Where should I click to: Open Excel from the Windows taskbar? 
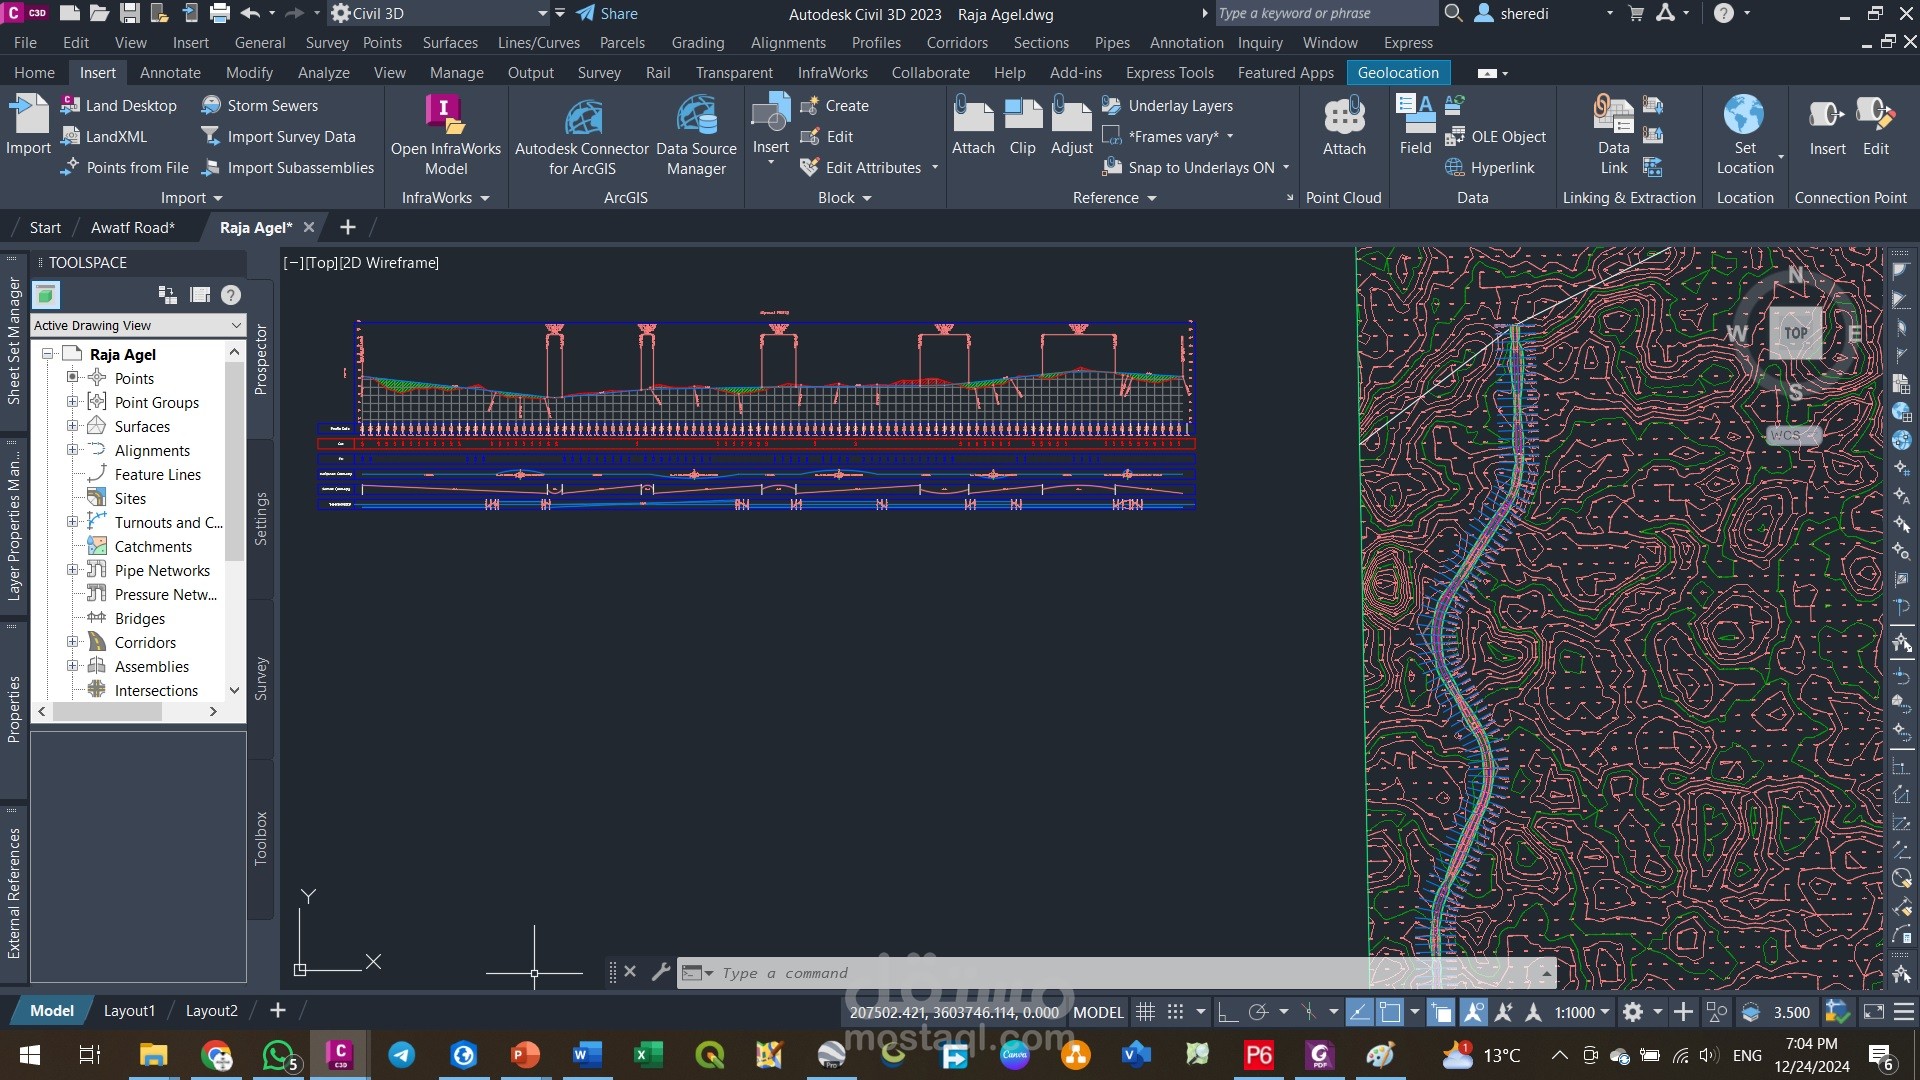pyautogui.click(x=647, y=1054)
